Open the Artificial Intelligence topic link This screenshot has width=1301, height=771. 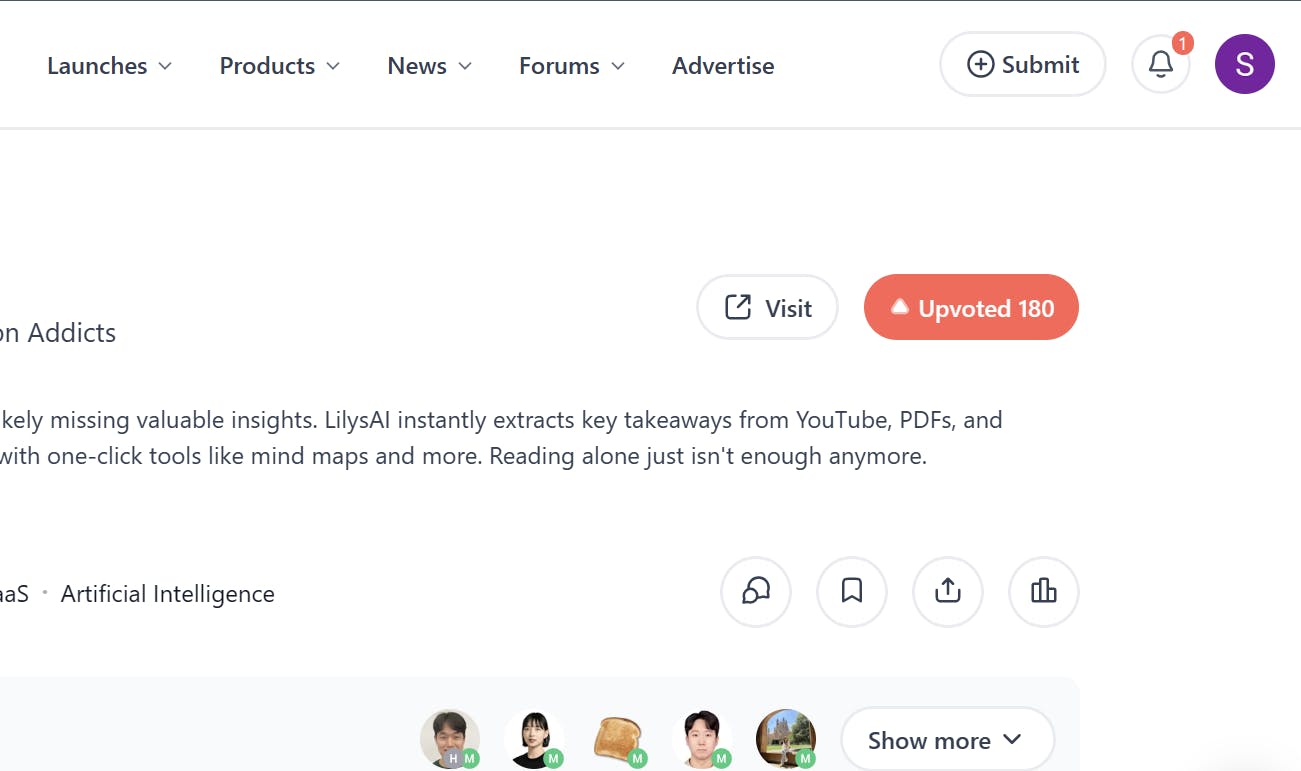point(168,594)
